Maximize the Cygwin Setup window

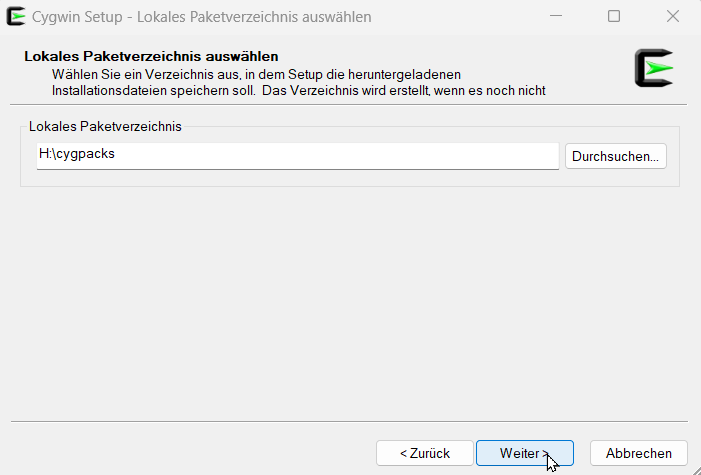[614, 16]
